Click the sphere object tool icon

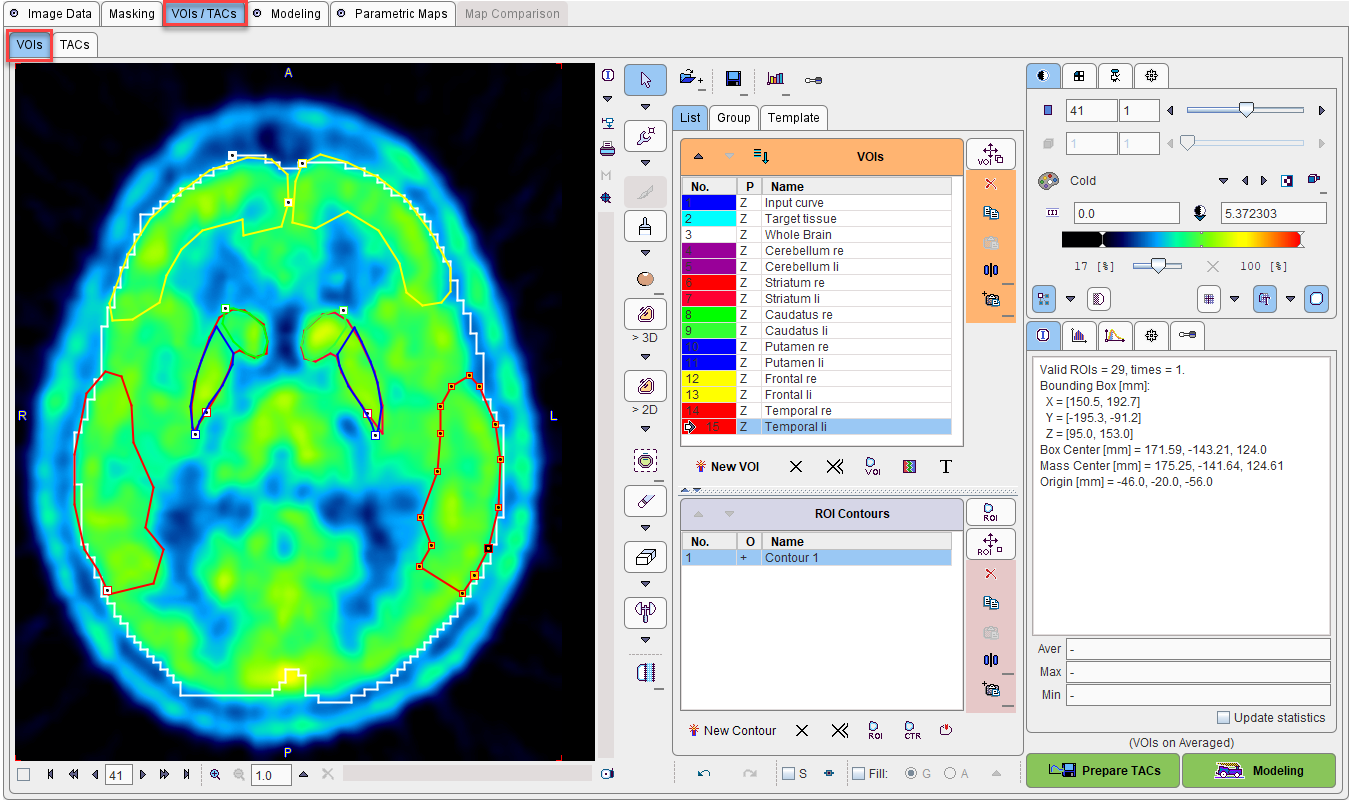click(x=645, y=279)
